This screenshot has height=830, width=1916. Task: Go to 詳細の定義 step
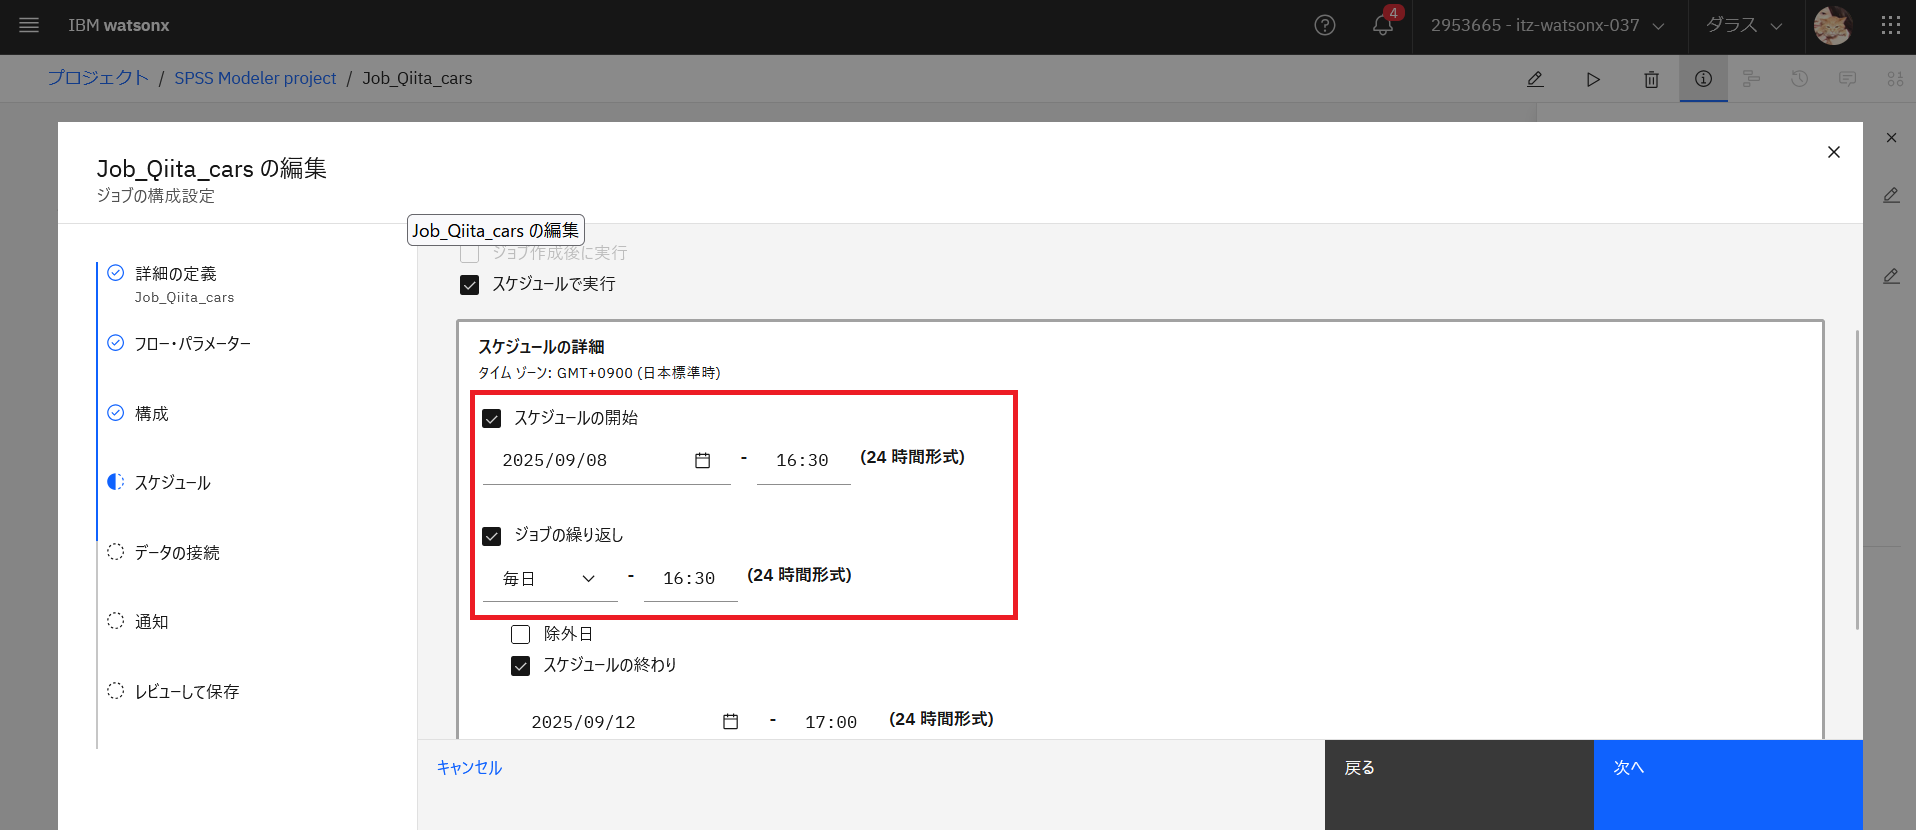pyautogui.click(x=176, y=274)
